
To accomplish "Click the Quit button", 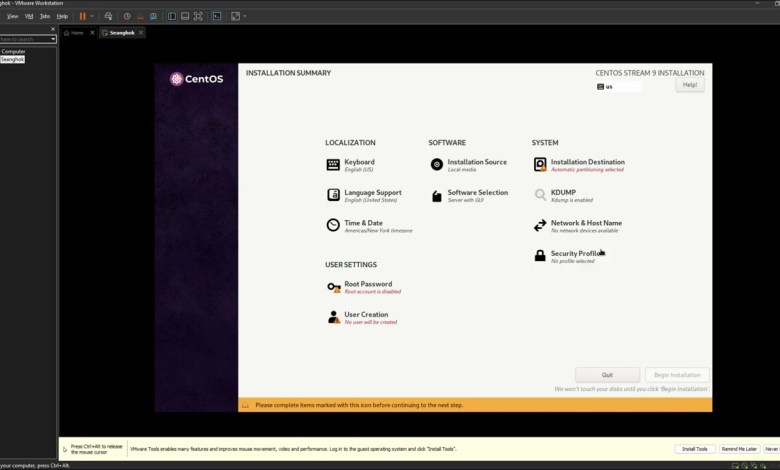I will point(607,375).
